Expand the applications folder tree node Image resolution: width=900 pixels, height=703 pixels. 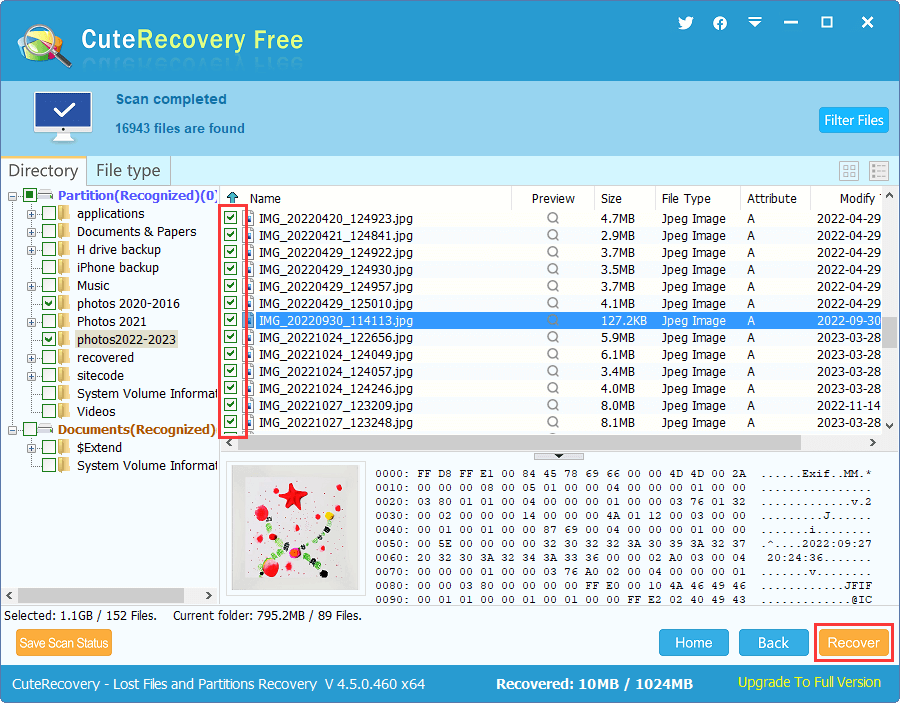pos(31,214)
